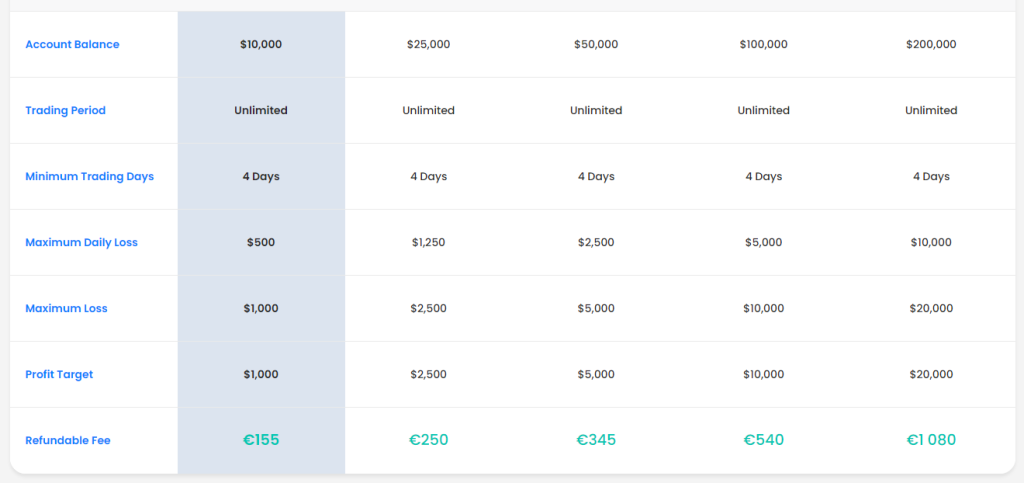Screen dimensions: 1024x483
Task: Pick the $100,000 account balance
Action: pos(763,44)
